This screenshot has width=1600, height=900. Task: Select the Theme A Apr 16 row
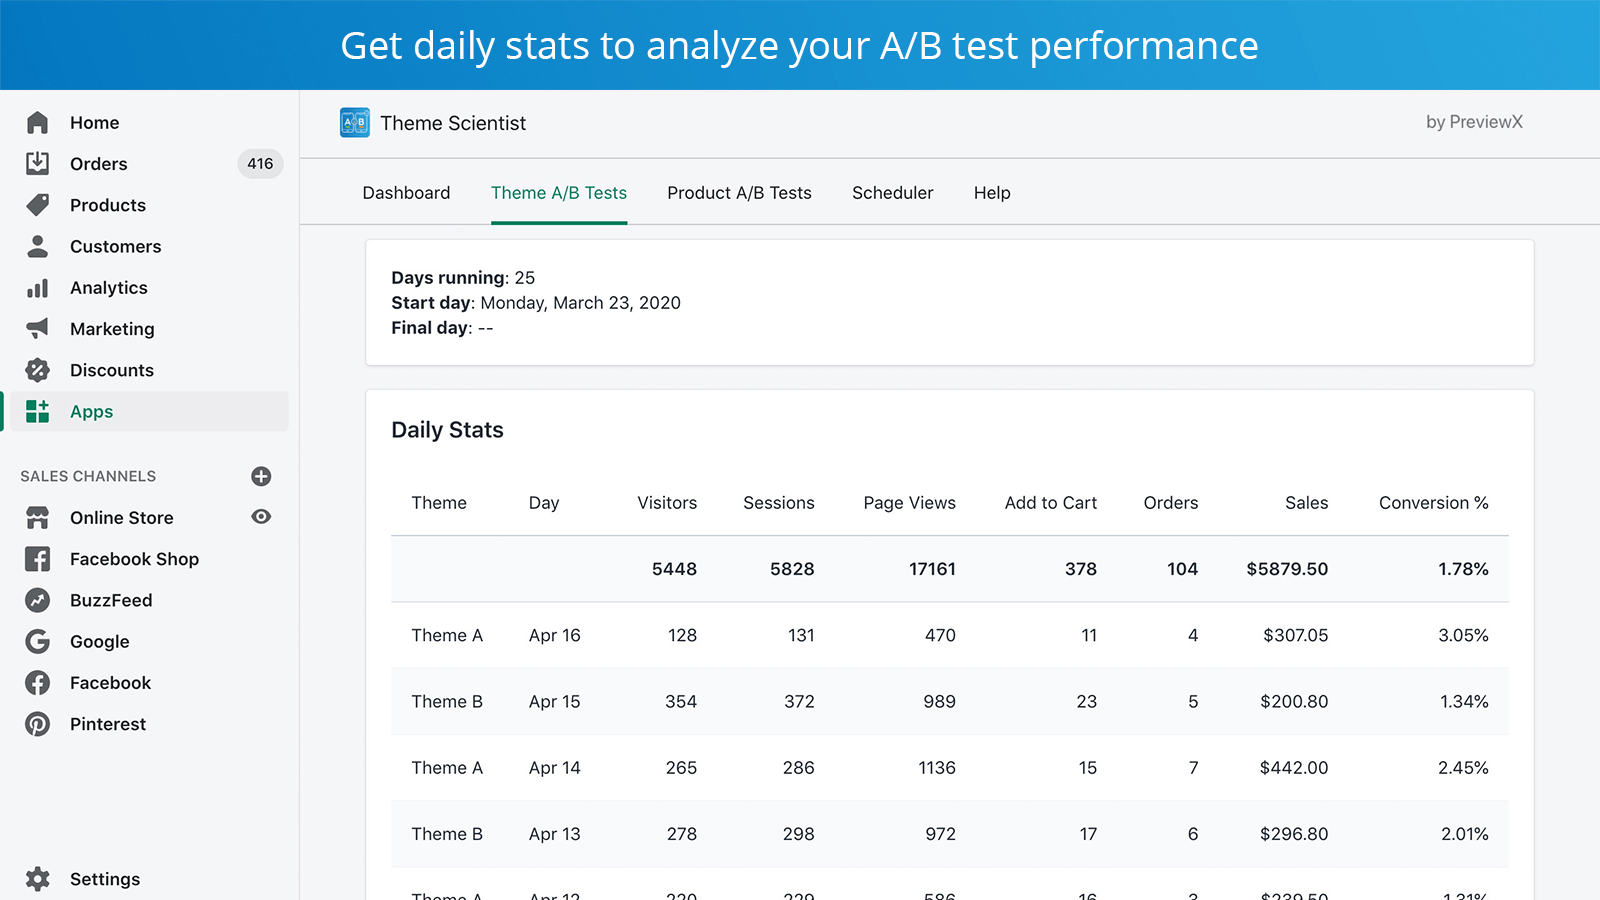coord(949,635)
